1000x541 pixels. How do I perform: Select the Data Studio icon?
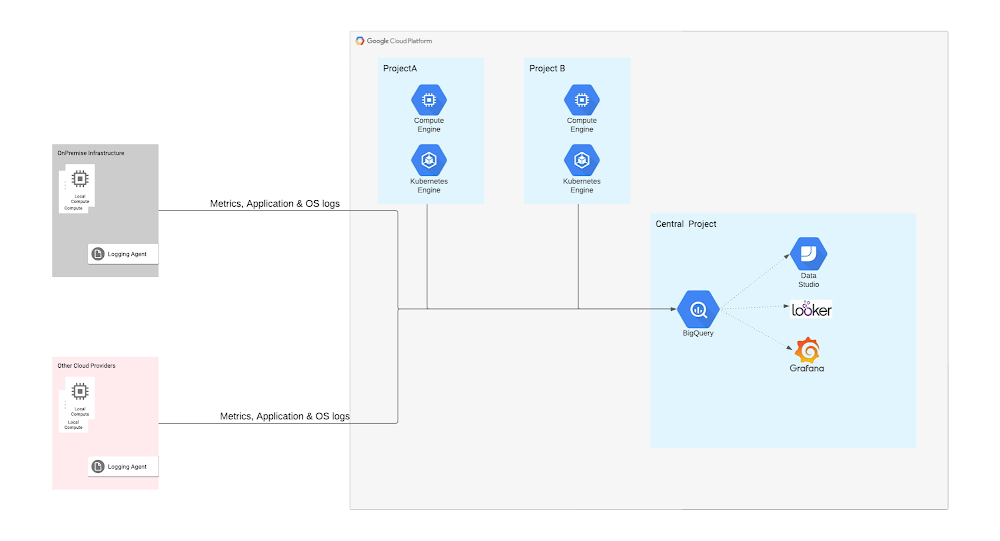[x=809, y=254]
